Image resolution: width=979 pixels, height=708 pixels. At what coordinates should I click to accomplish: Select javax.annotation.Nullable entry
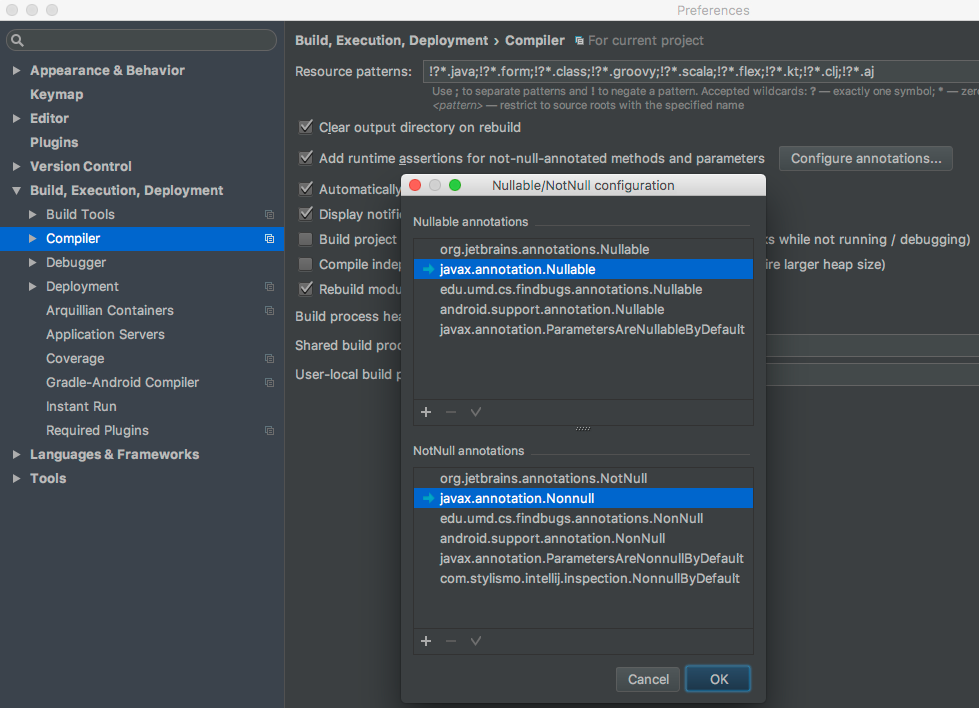[583, 270]
